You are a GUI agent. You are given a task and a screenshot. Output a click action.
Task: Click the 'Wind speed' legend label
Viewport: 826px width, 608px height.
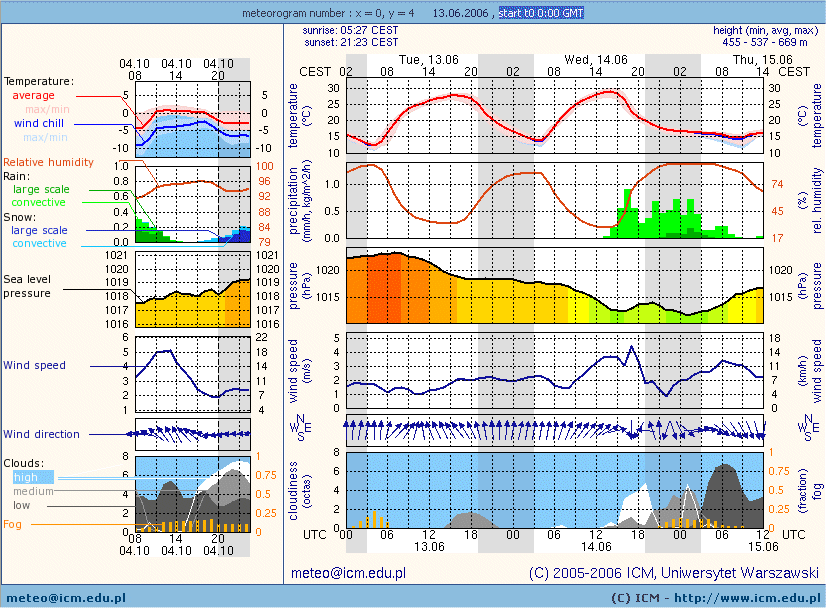click(x=34, y=365)
